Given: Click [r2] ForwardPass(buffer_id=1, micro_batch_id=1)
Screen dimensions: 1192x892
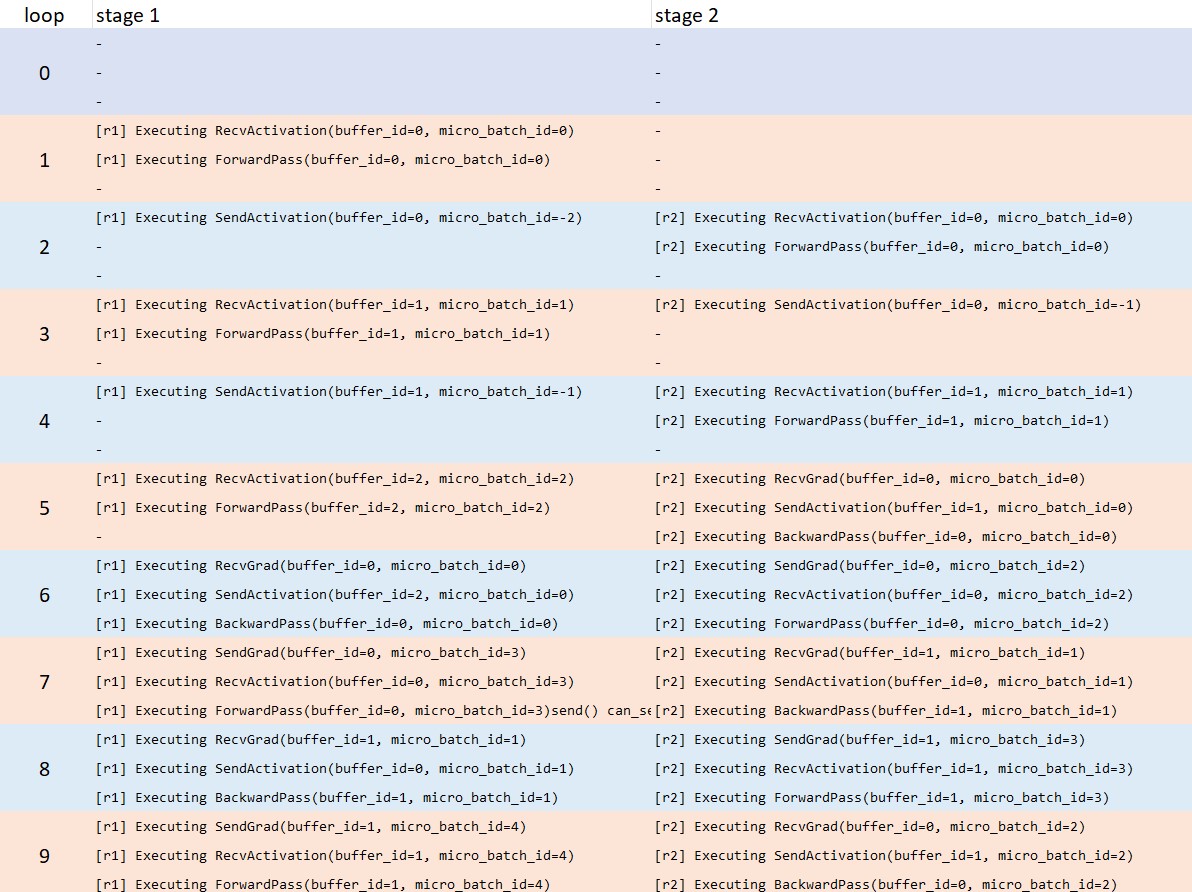Looking at the screenshot, I should coord(882,421).
